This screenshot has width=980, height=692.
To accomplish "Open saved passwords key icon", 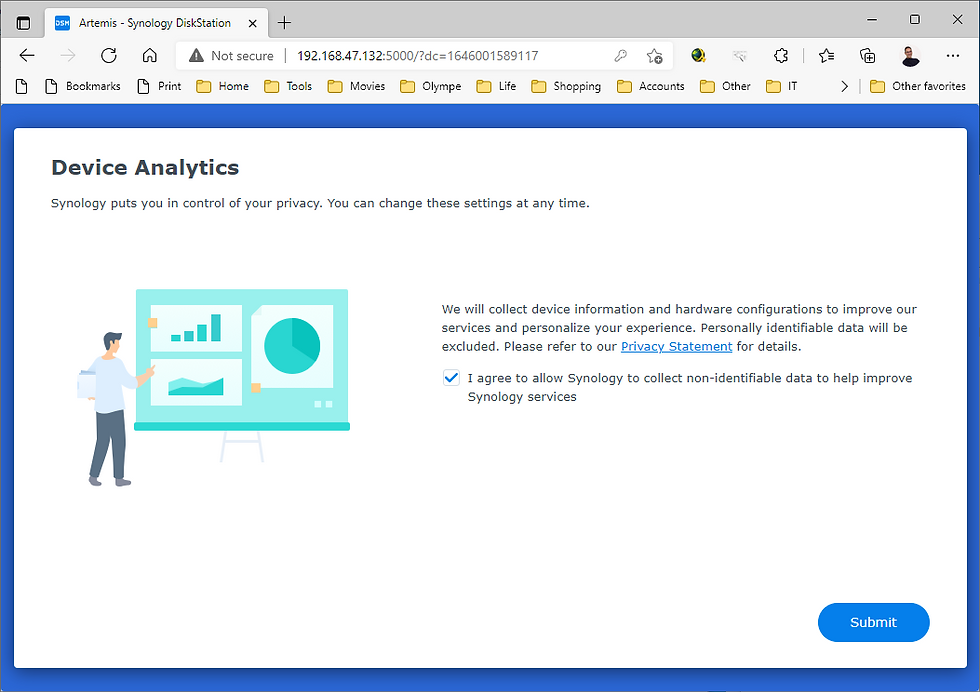I will pyautogui.click(x=620, y=56).
